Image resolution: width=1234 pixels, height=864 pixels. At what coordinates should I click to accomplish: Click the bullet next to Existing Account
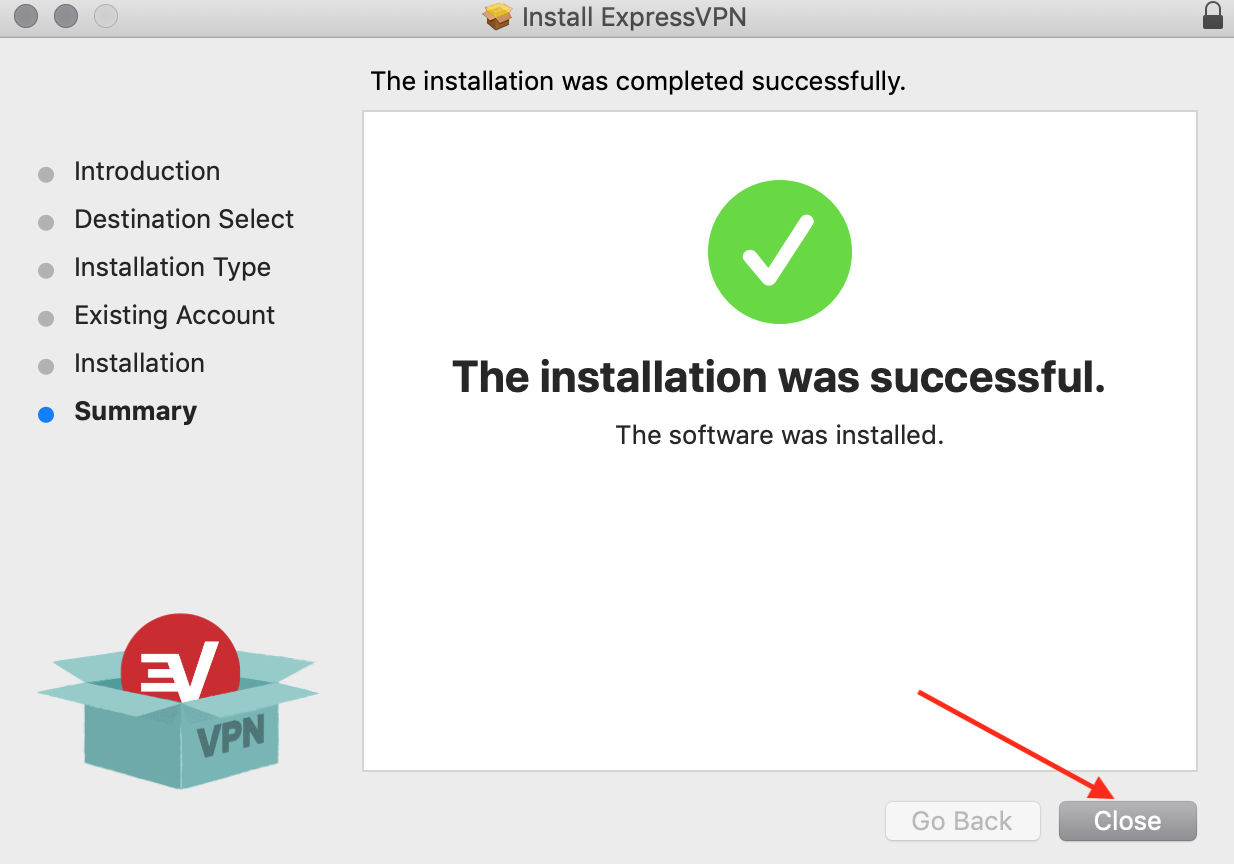pos(46,318)
